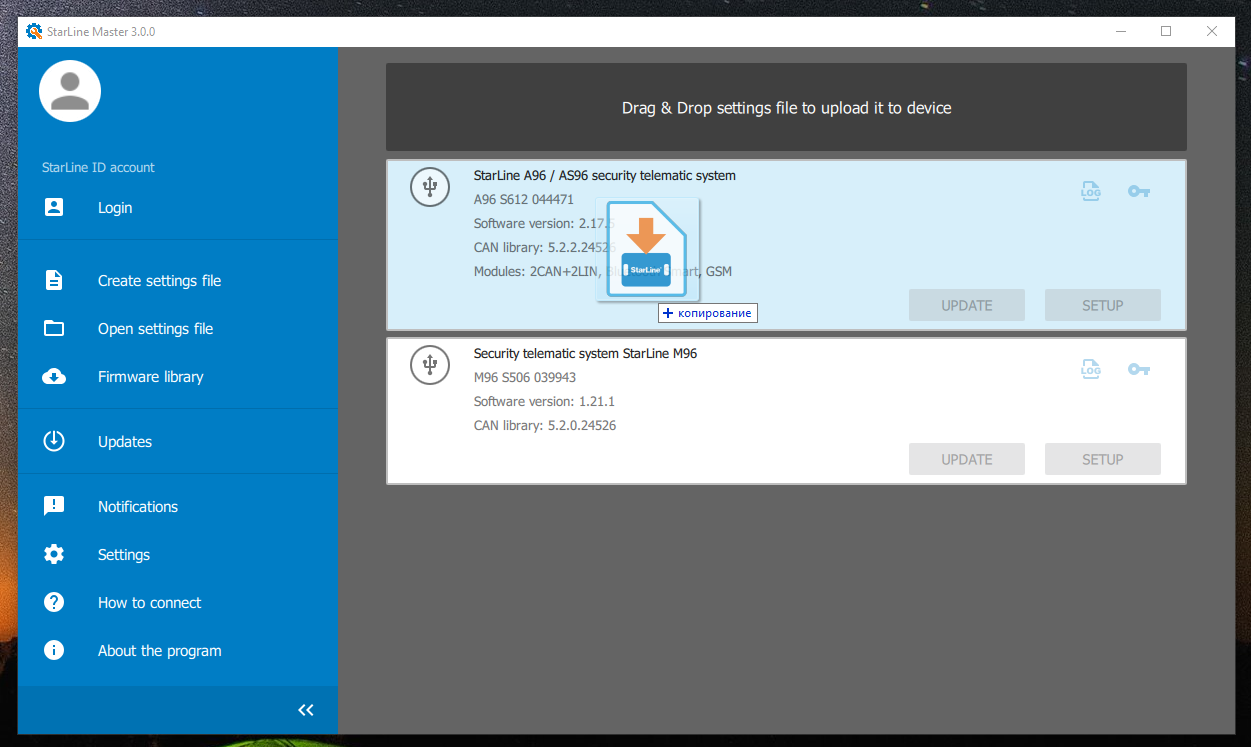Click the Create settings file document icon
This screenshot has height=747, width=1251.
point(54,281)
